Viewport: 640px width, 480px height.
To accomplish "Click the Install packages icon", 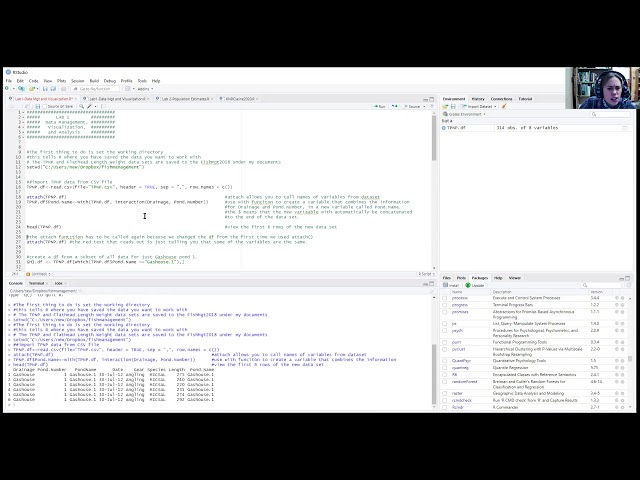I will [446, 285].
